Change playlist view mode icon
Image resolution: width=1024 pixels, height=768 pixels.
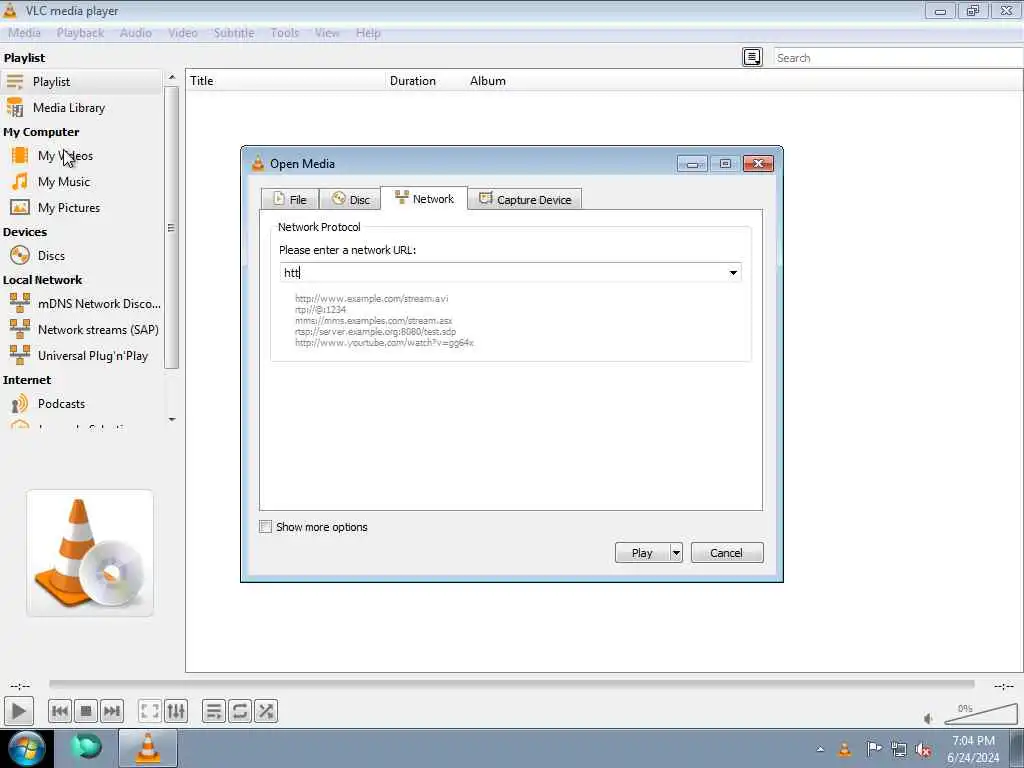click(752, 57)
